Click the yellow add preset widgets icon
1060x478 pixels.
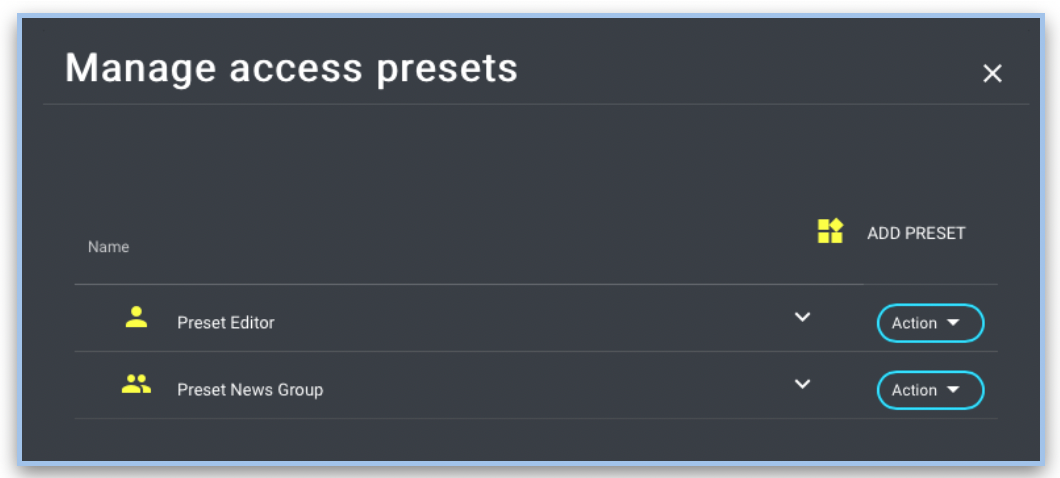coord(830,232)
